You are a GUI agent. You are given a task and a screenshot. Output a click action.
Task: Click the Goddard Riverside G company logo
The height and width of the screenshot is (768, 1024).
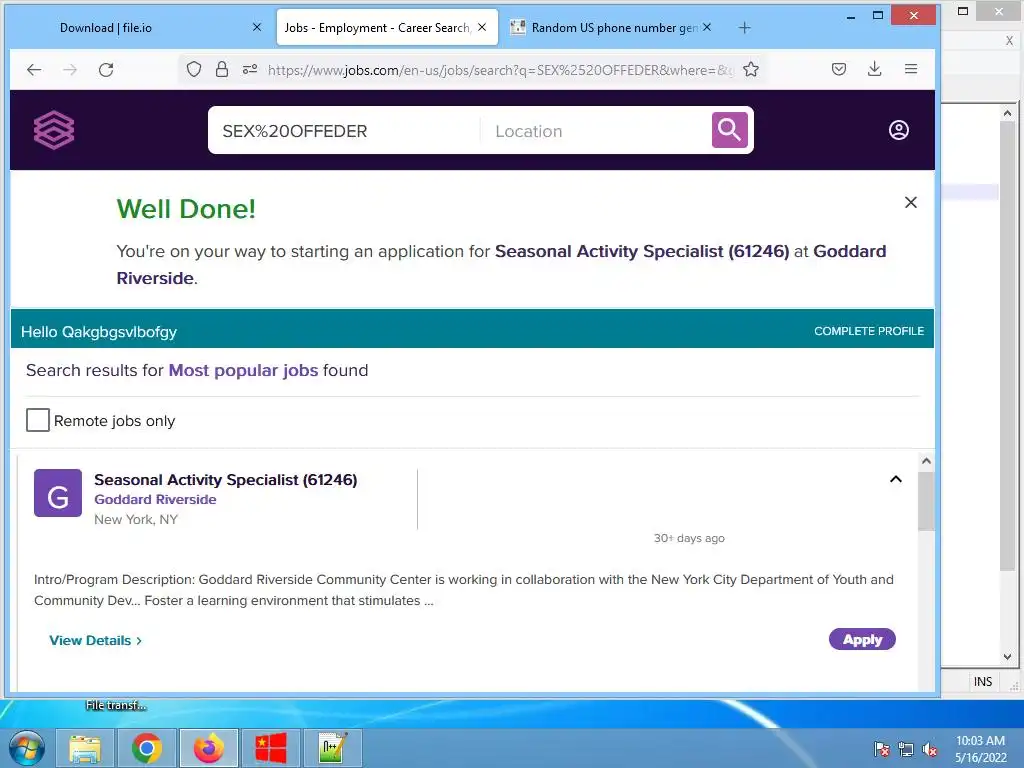58,493
